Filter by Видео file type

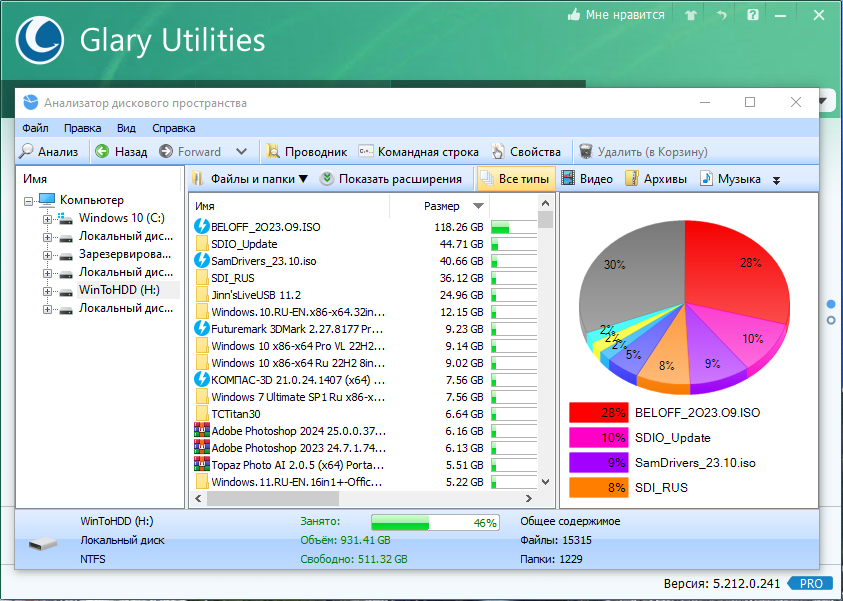click(587, 178)
